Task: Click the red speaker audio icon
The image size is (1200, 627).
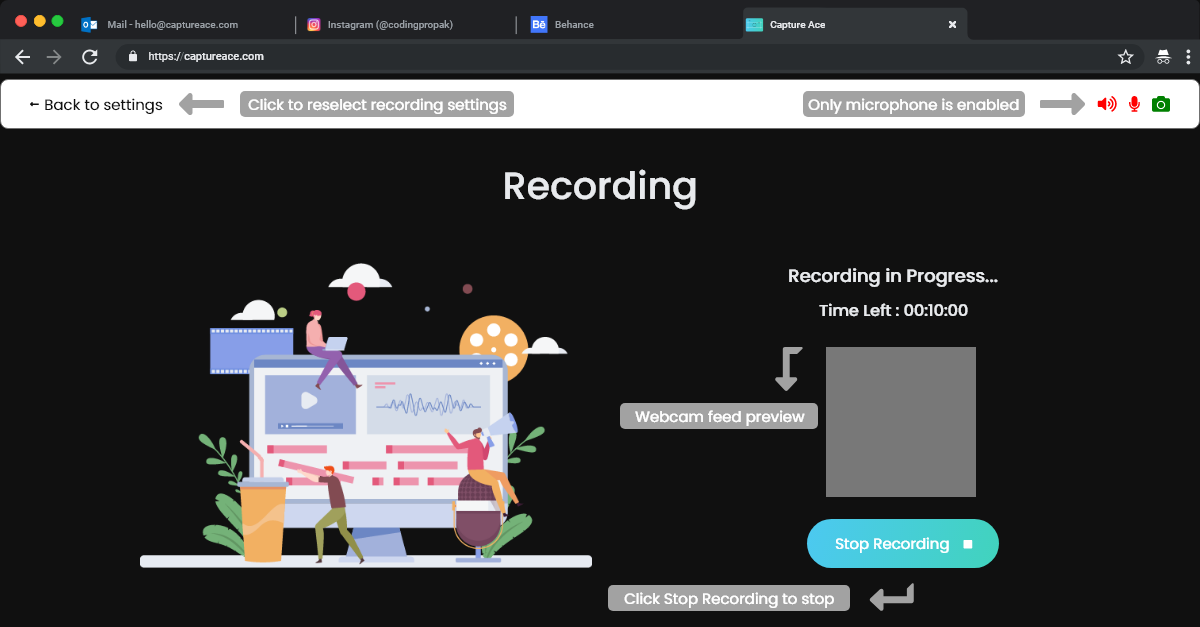Action: [1106, 104]
